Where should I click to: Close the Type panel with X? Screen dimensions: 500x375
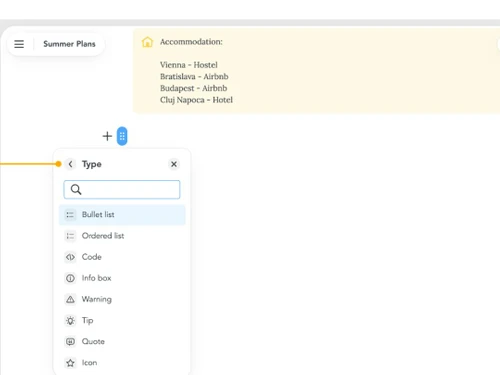coord(174,164)
